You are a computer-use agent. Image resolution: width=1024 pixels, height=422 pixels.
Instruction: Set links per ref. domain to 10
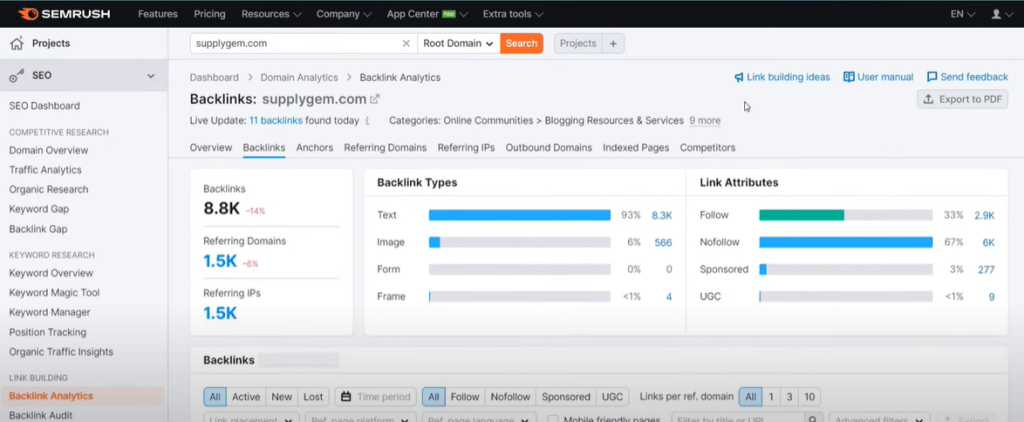[x=809, y=397]
